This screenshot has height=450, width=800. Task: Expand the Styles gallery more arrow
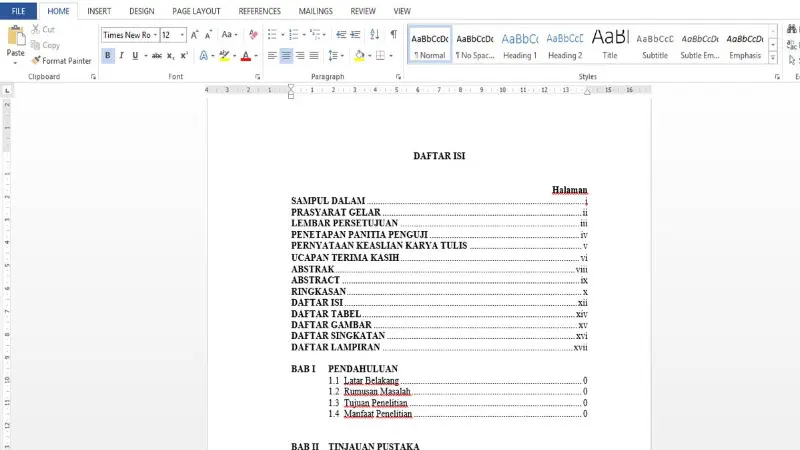click(773, 58)
